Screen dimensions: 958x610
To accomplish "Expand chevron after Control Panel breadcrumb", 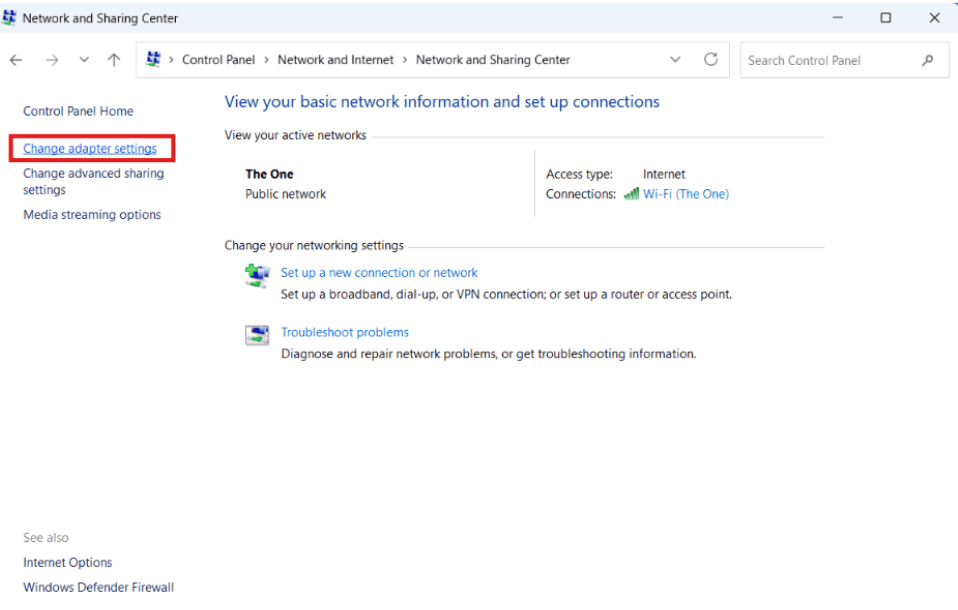I will click(266, 60).
